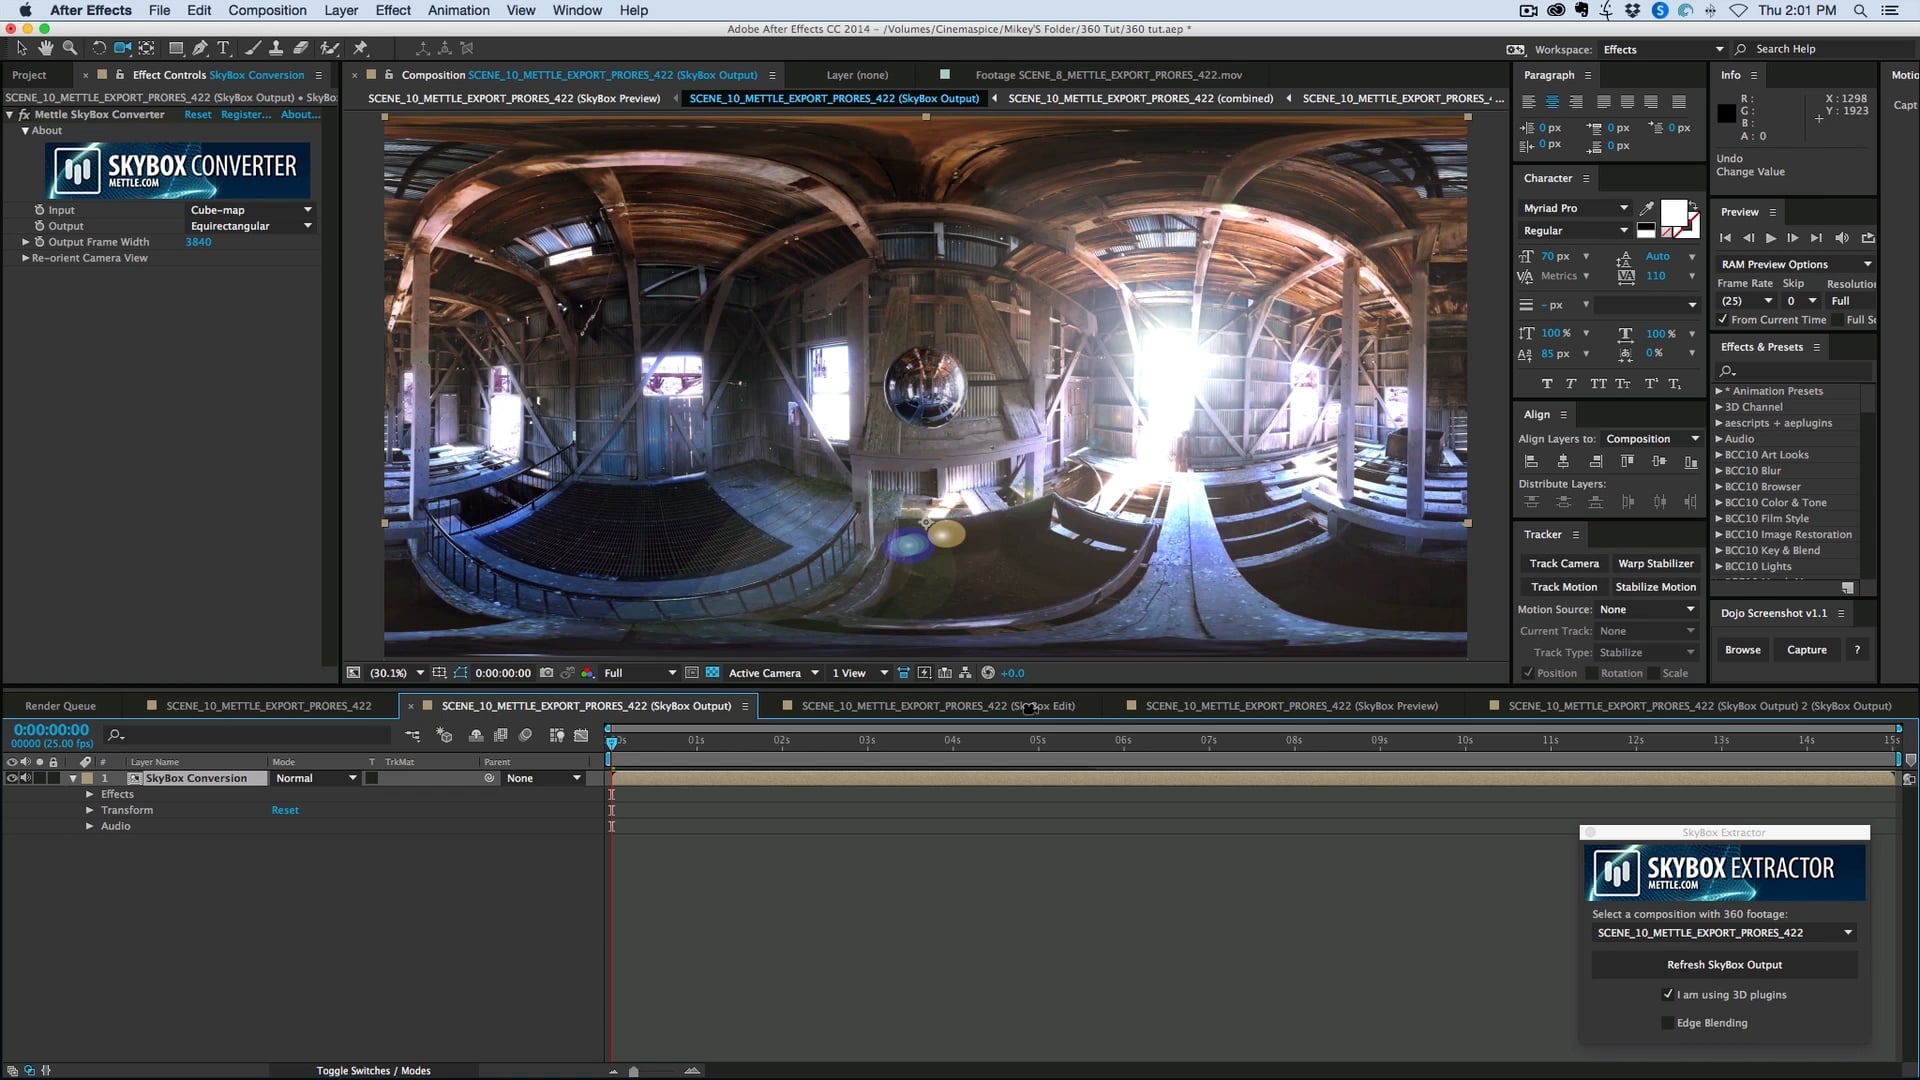Expand the Transform section on layer

pyautogui.click(x=88, y=810)
